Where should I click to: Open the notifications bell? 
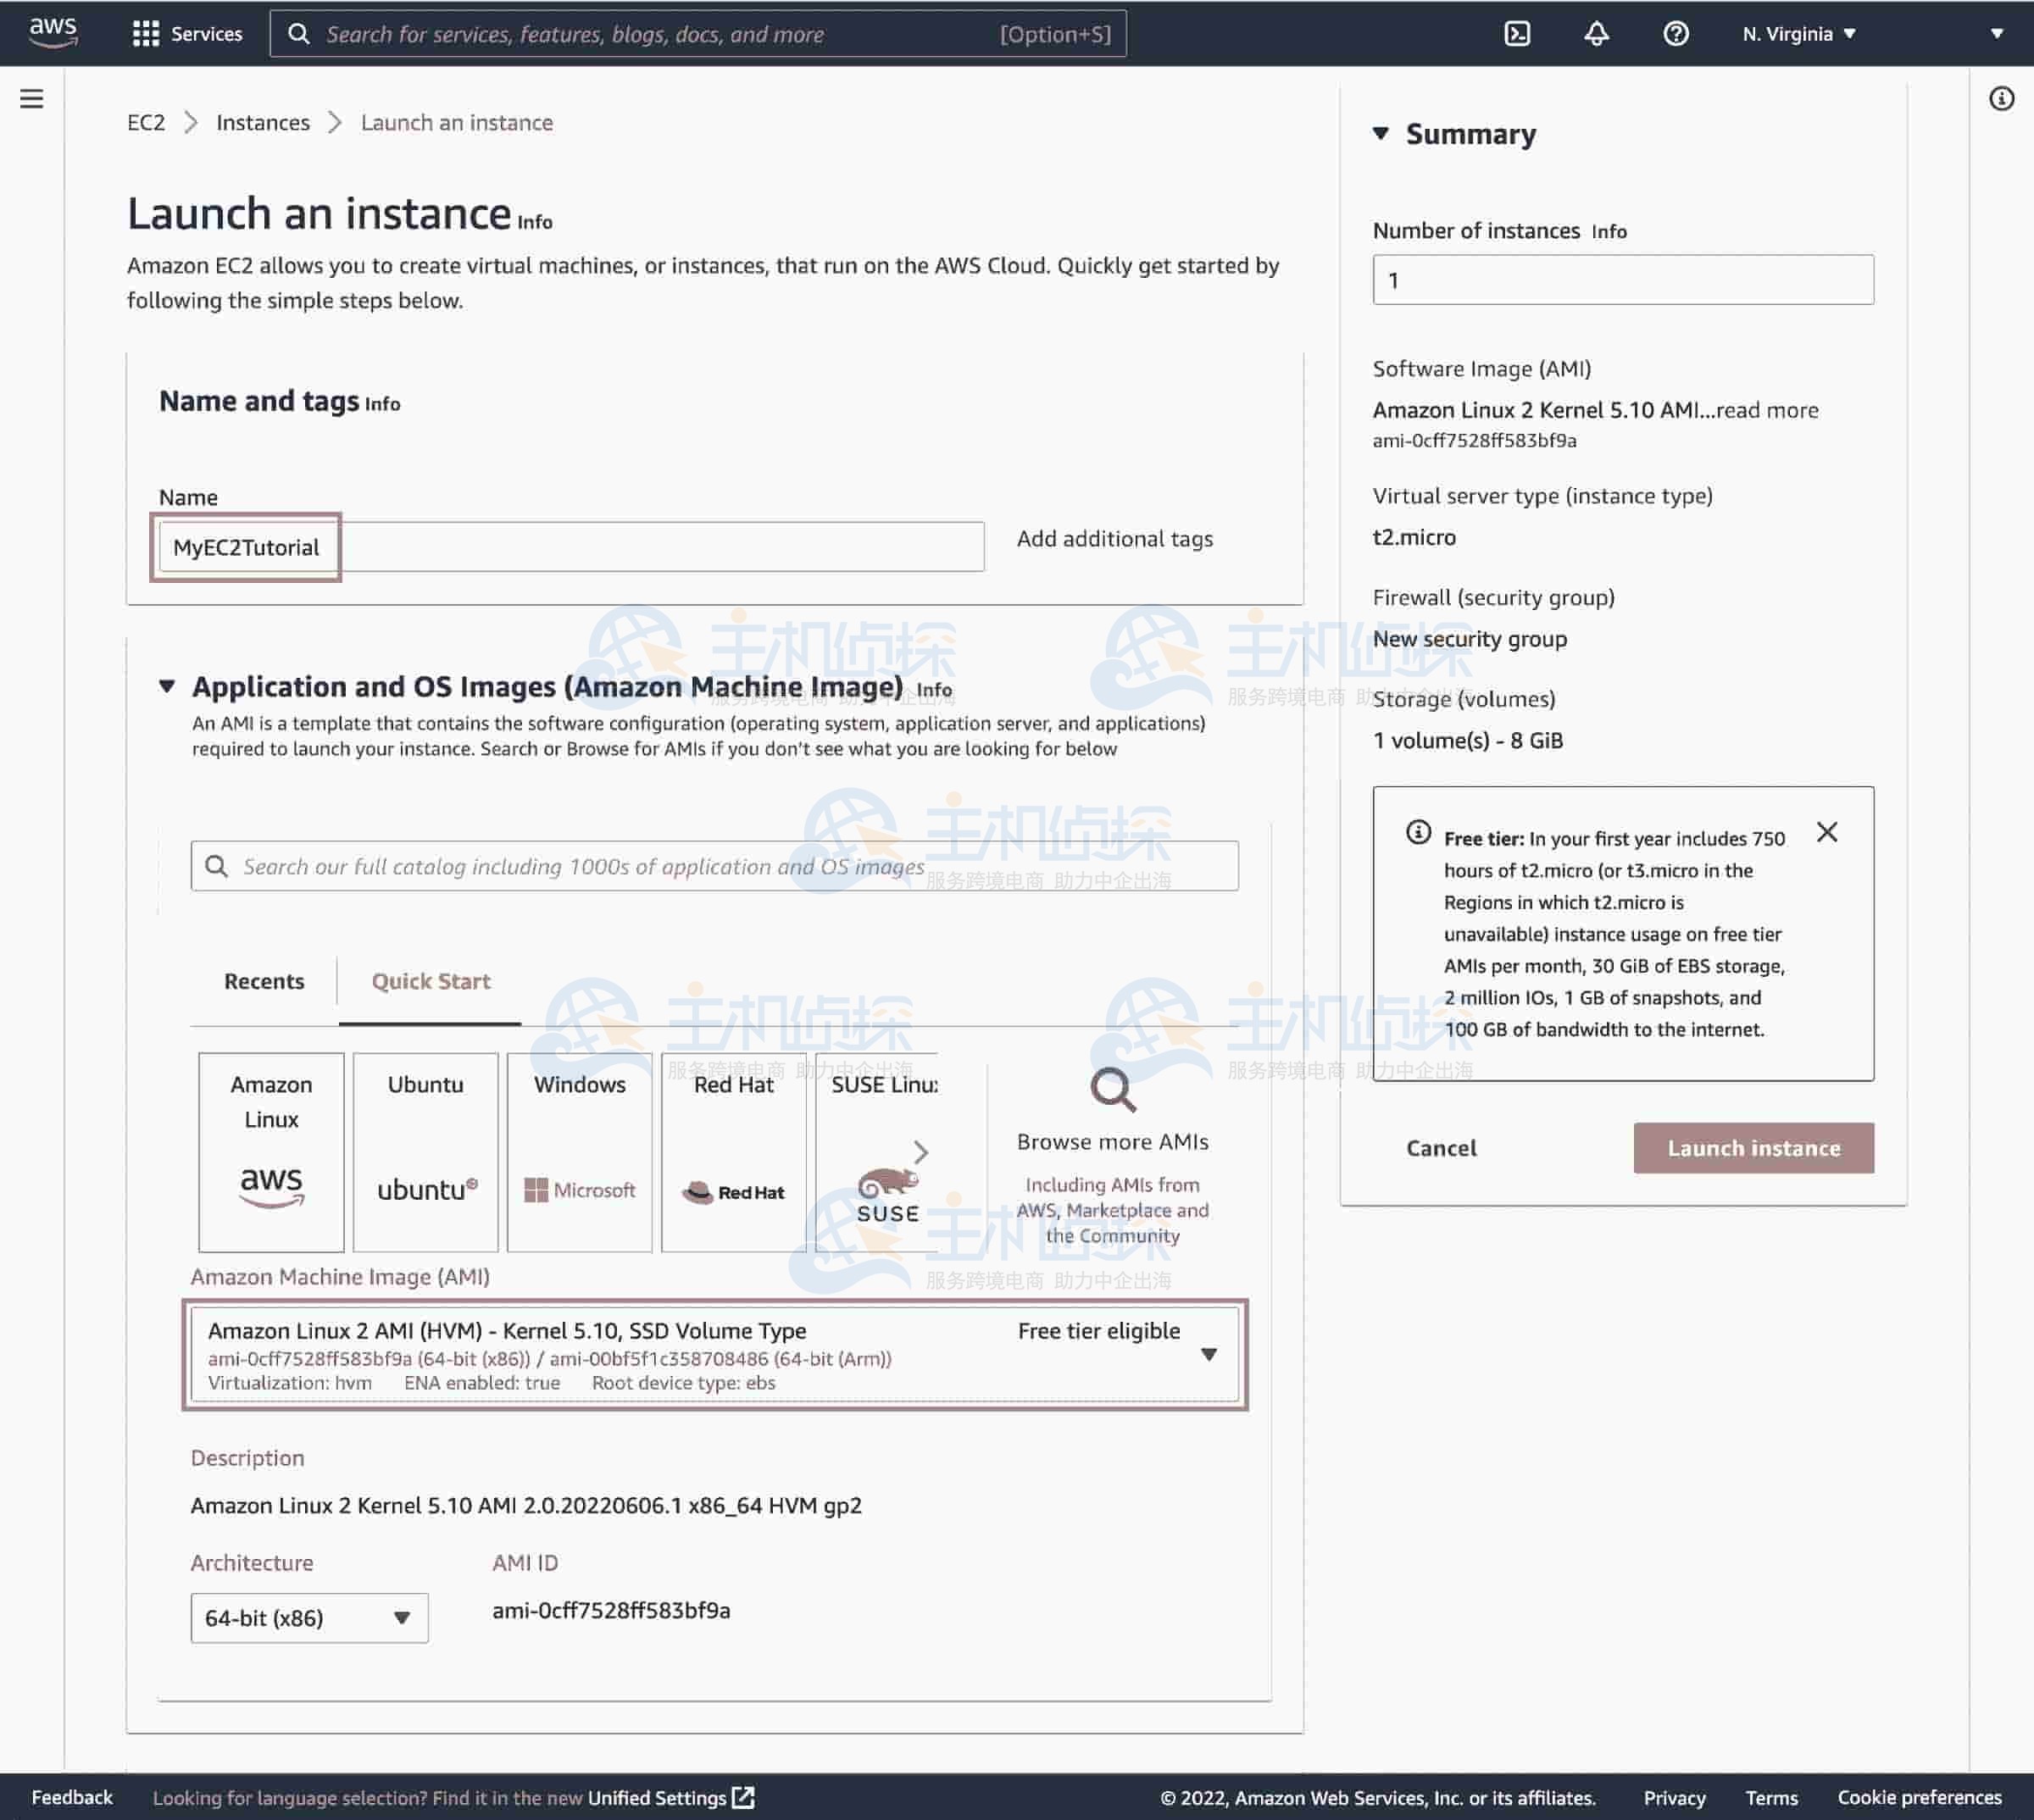pos(1596,33)
